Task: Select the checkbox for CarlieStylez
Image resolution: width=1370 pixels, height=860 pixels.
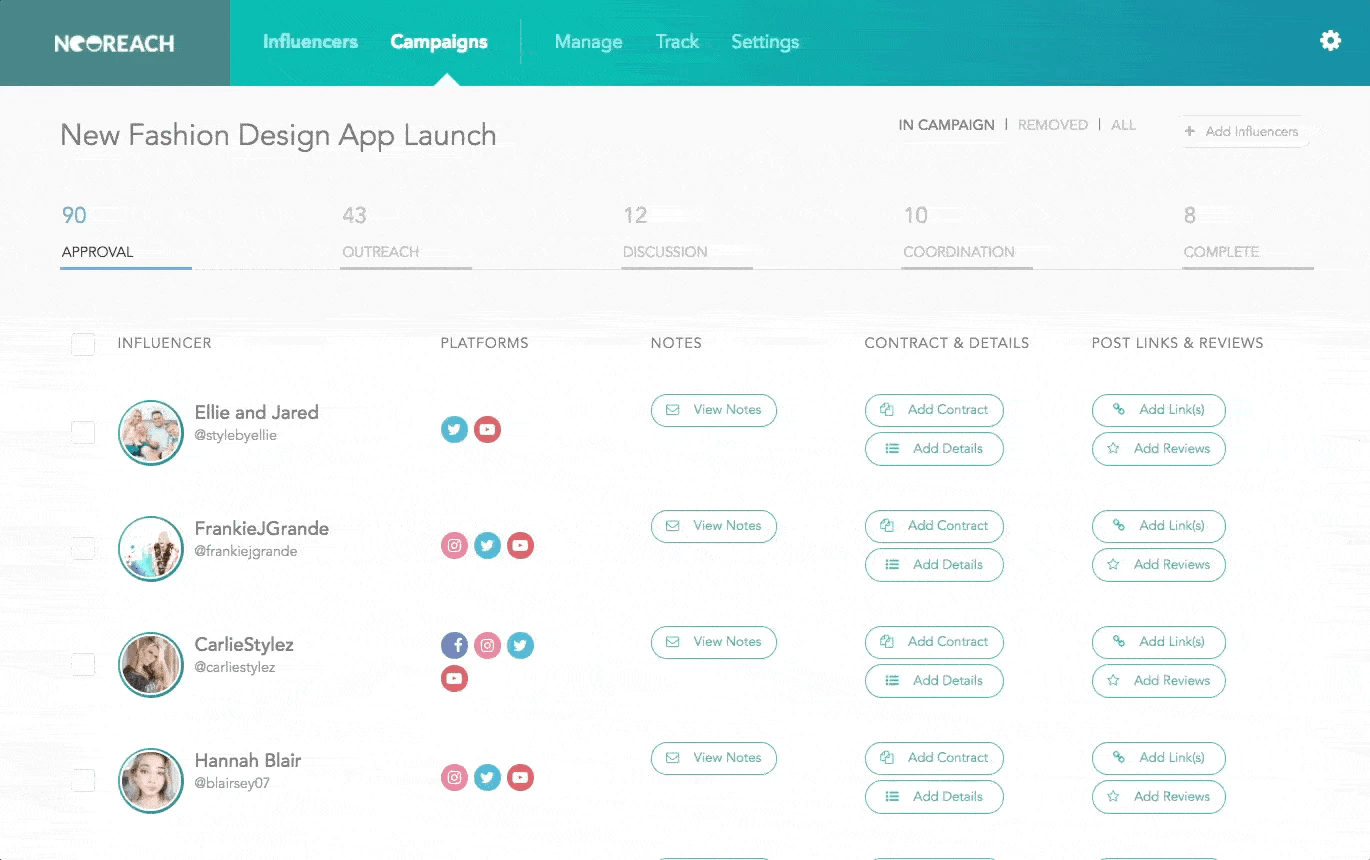Action: 83,664
